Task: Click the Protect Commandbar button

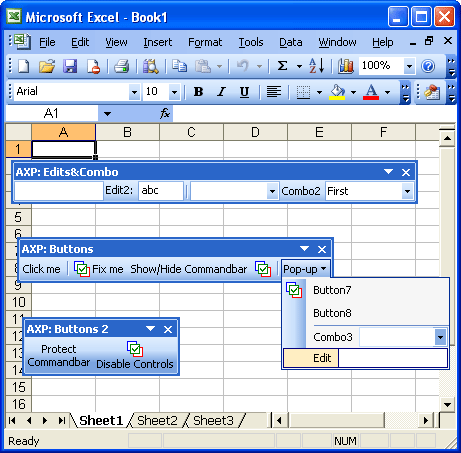Action: point(59,356)
